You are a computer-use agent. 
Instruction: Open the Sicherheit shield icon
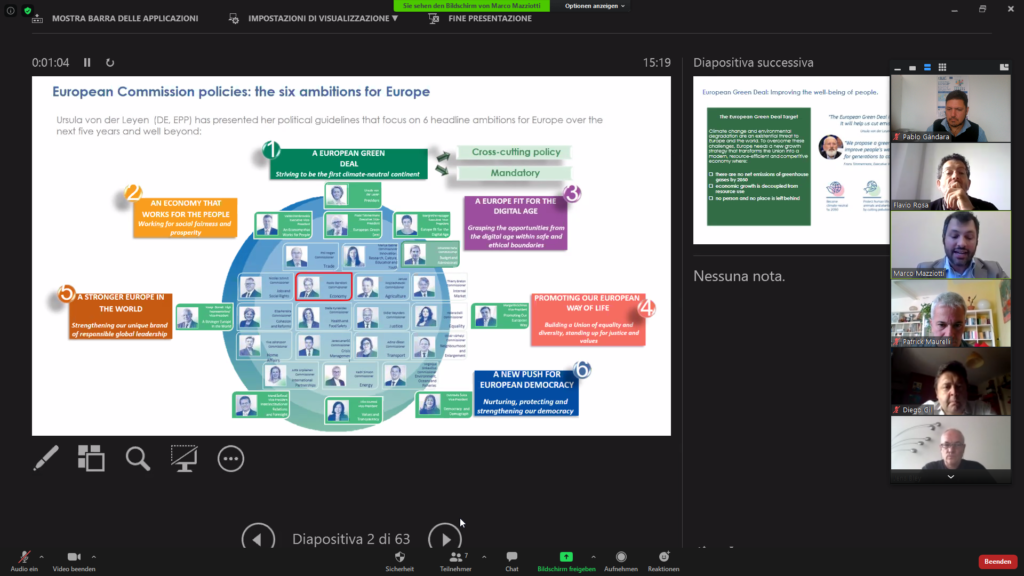click(x=399, y=557)
